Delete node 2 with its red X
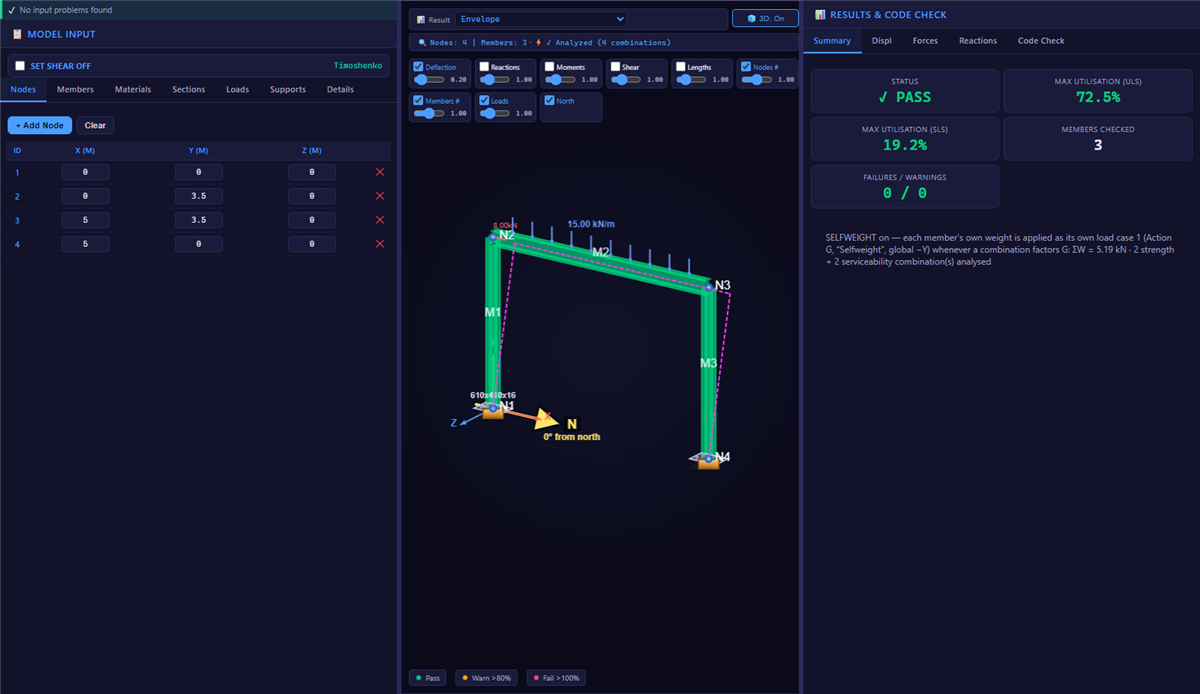Viewport: 1200px width, 694px height. point(379,196)
